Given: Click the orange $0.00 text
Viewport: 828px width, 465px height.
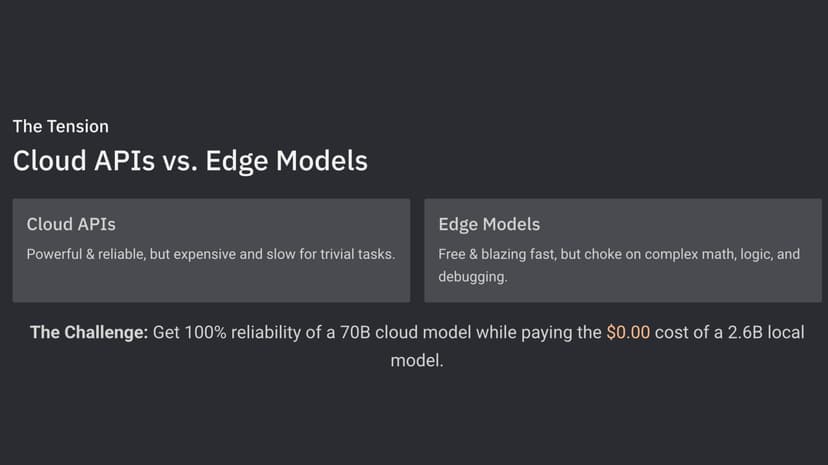Looking at the screenshot, I should pyautogui.click(x=628, y=333).
